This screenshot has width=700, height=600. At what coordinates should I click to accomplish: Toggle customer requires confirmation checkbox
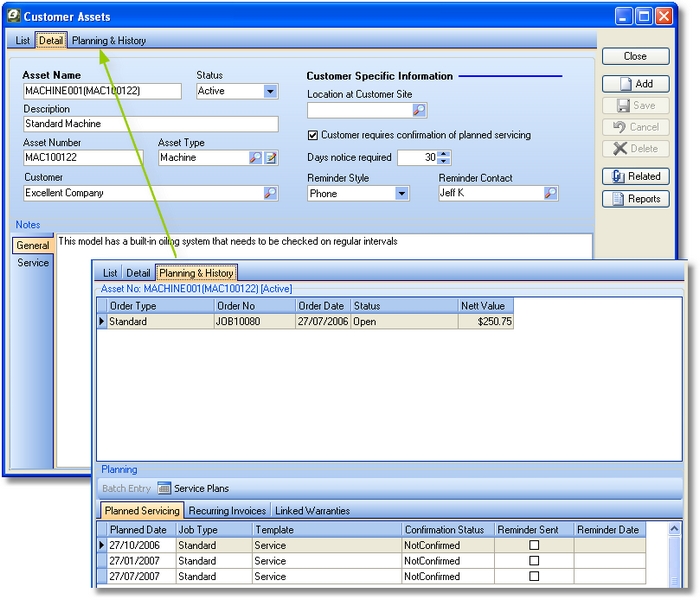pos(313,135)
